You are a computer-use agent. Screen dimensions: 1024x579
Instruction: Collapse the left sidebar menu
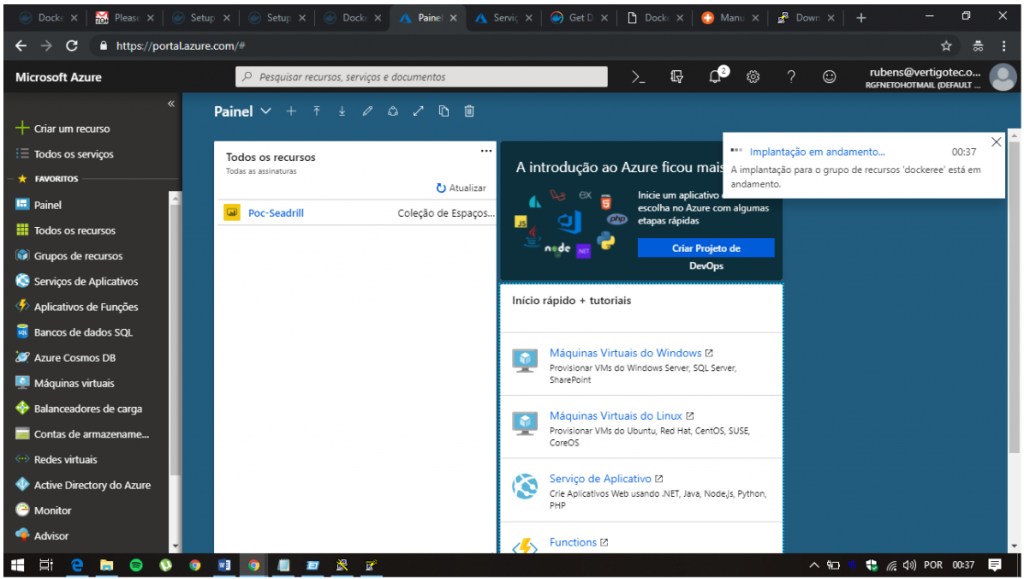click(171, 104)
